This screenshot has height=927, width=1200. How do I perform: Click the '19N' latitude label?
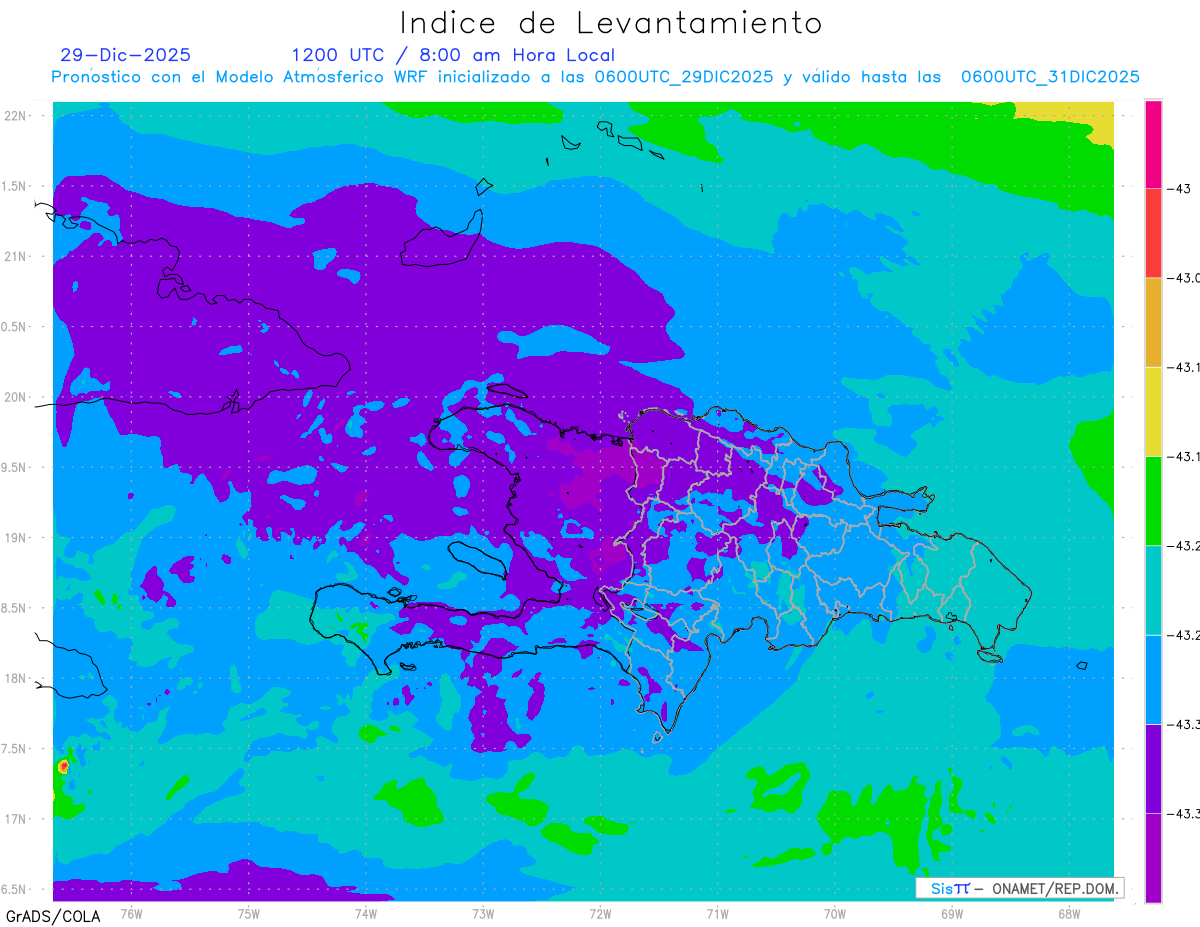click(x=16, y=537)
